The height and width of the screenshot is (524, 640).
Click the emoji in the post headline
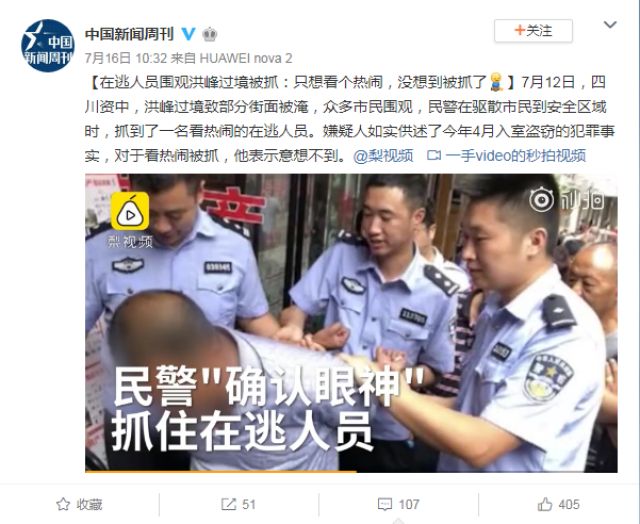tap(496, 82)
